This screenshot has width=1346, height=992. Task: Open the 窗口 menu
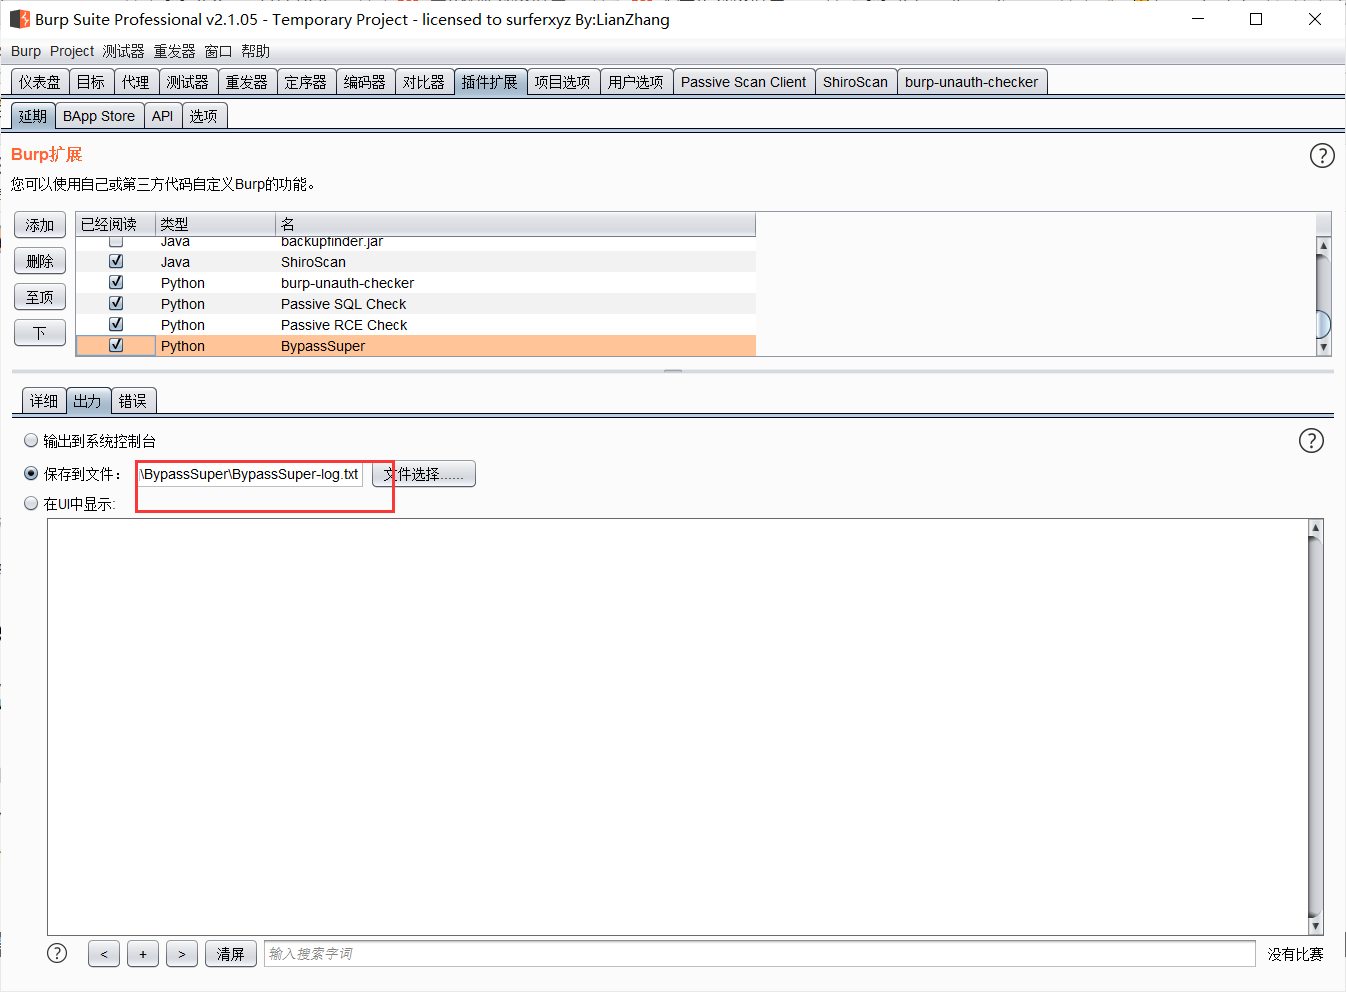coord(218,51)
